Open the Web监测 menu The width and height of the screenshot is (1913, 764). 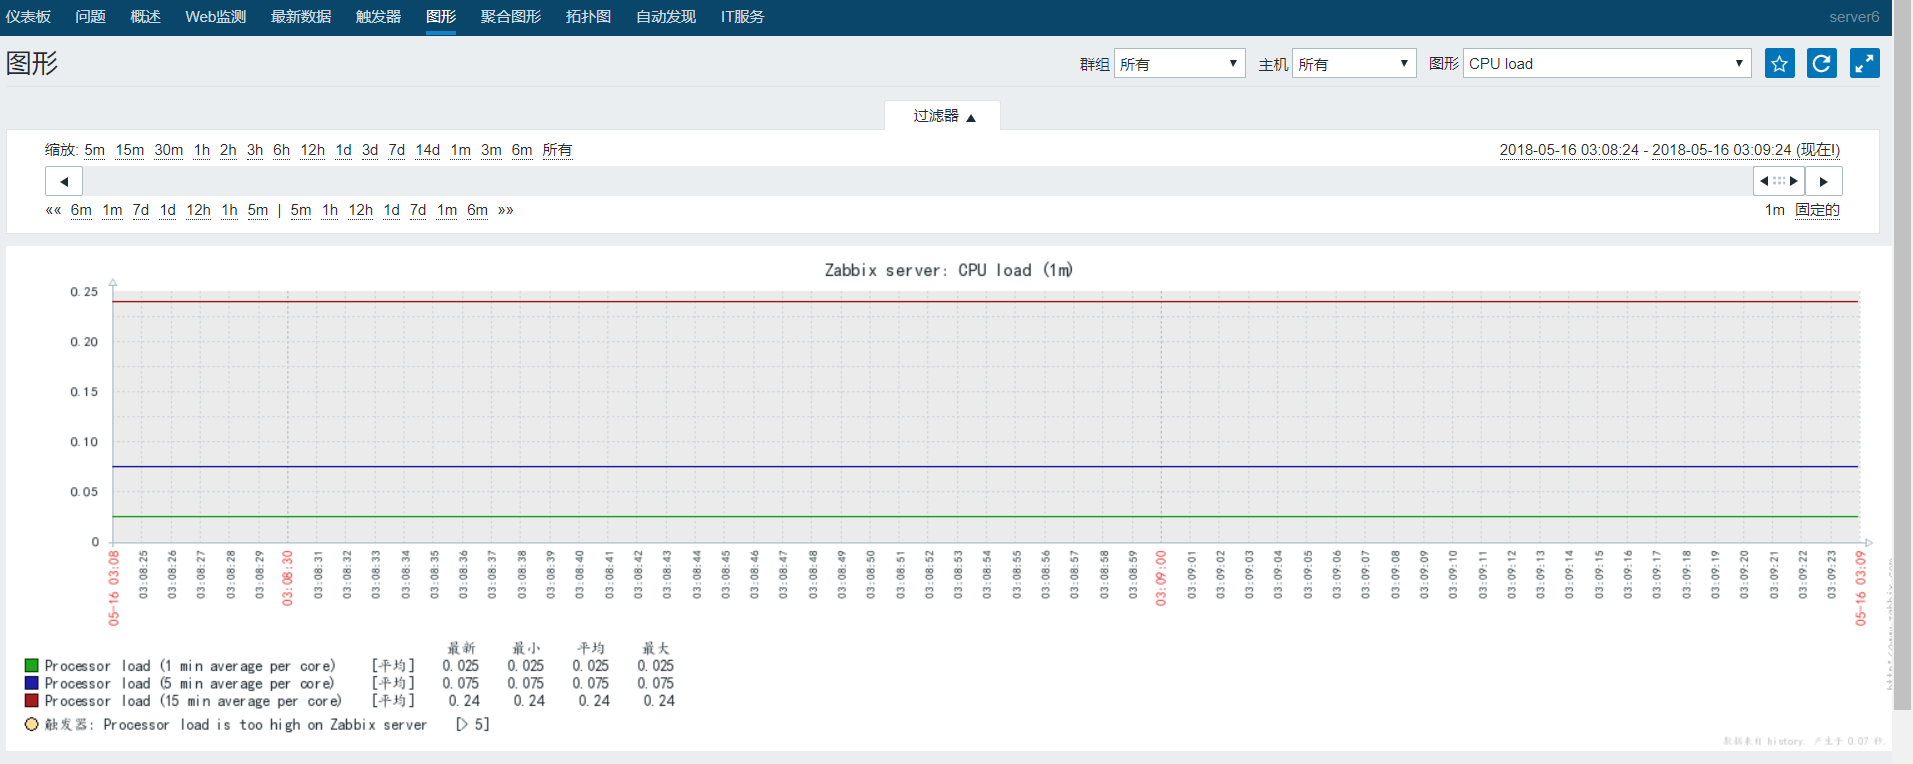pos(215,17)
